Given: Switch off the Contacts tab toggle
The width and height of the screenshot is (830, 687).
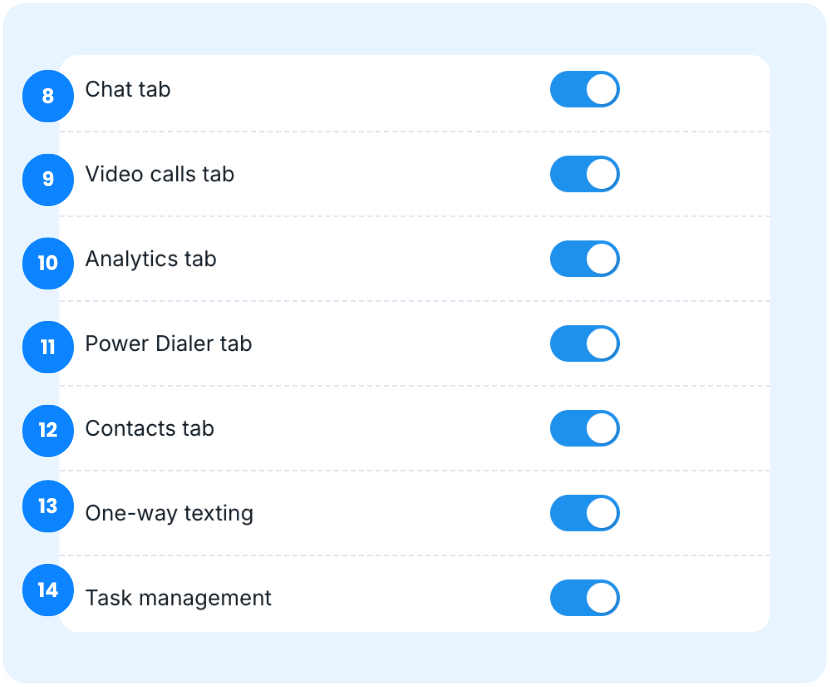Looking at the screenshot, I should point(585,429).
